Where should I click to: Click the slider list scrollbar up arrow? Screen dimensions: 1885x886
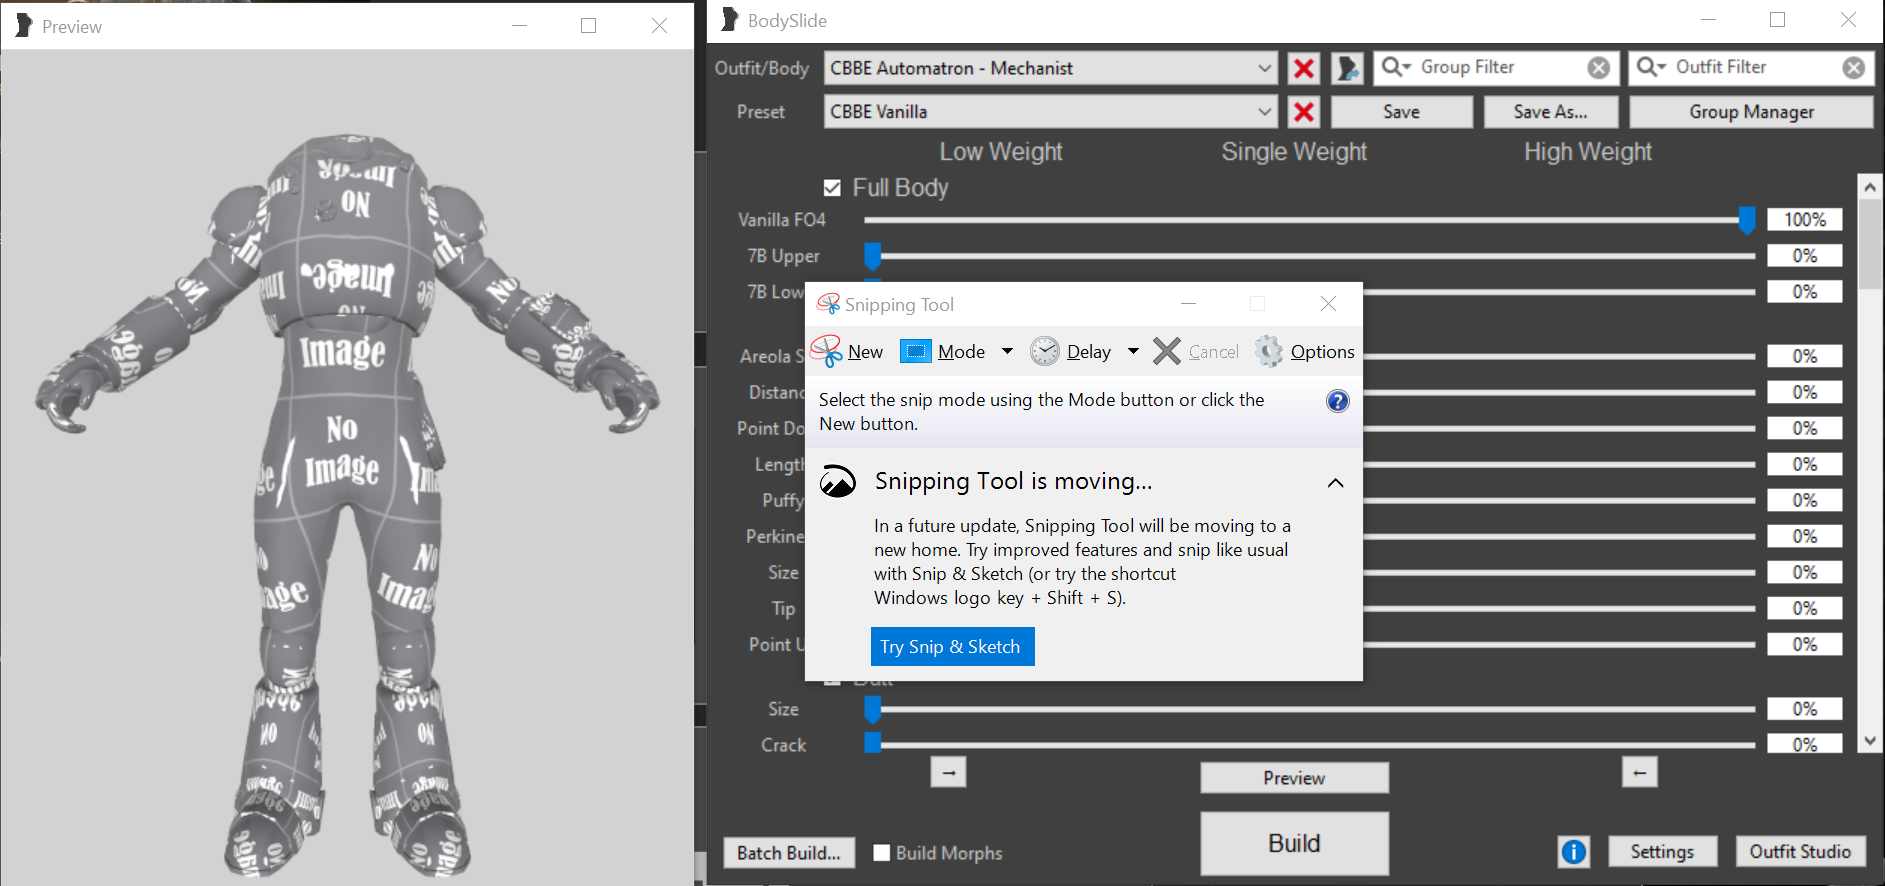click(x=1870, y=187)
